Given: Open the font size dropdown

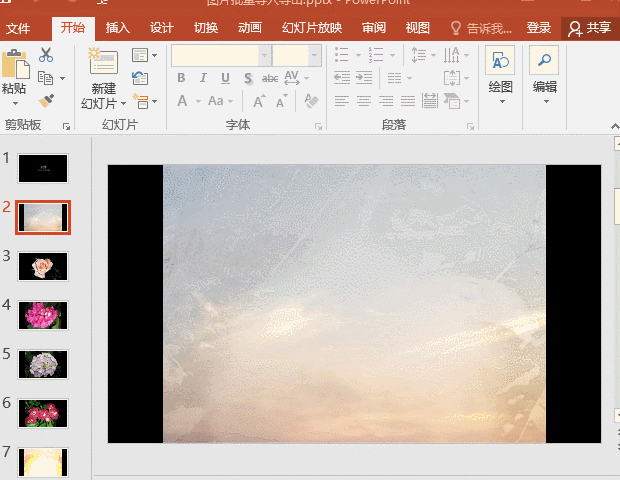Looking at the screenshot, I should pos(315,55).
